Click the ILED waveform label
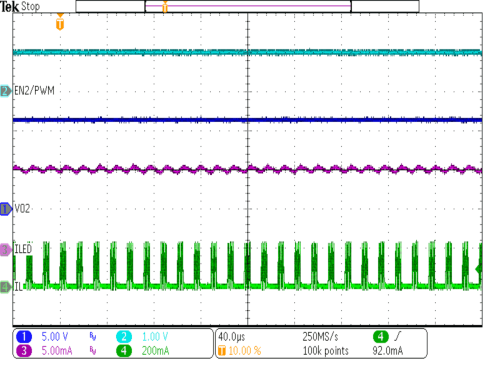 click(23, 249)
